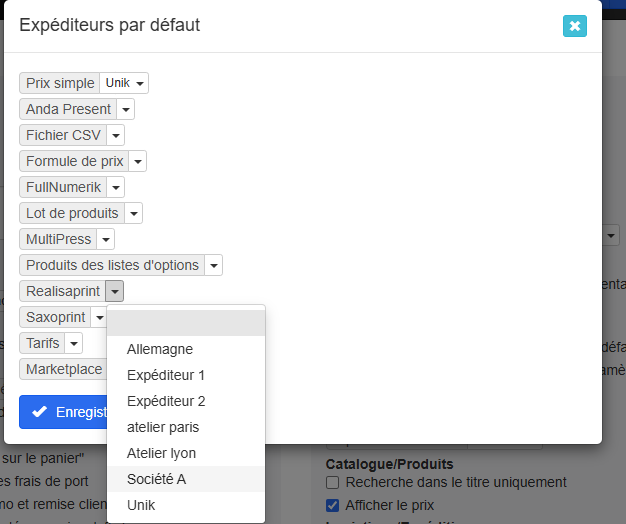The height and width of the screenshot is (524, 626).
Task: Expand Produits des listes d'options dropdown
Action: [x=214, y=265]
